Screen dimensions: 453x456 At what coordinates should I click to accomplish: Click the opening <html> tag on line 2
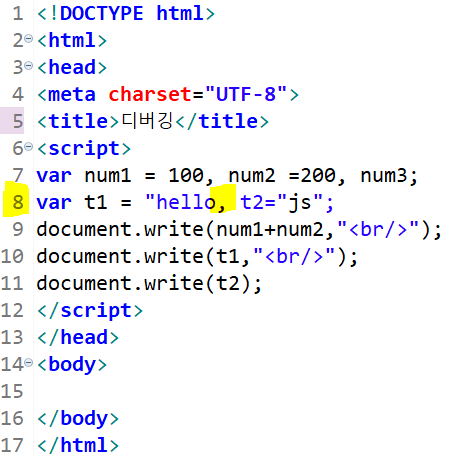click(72, 41)
